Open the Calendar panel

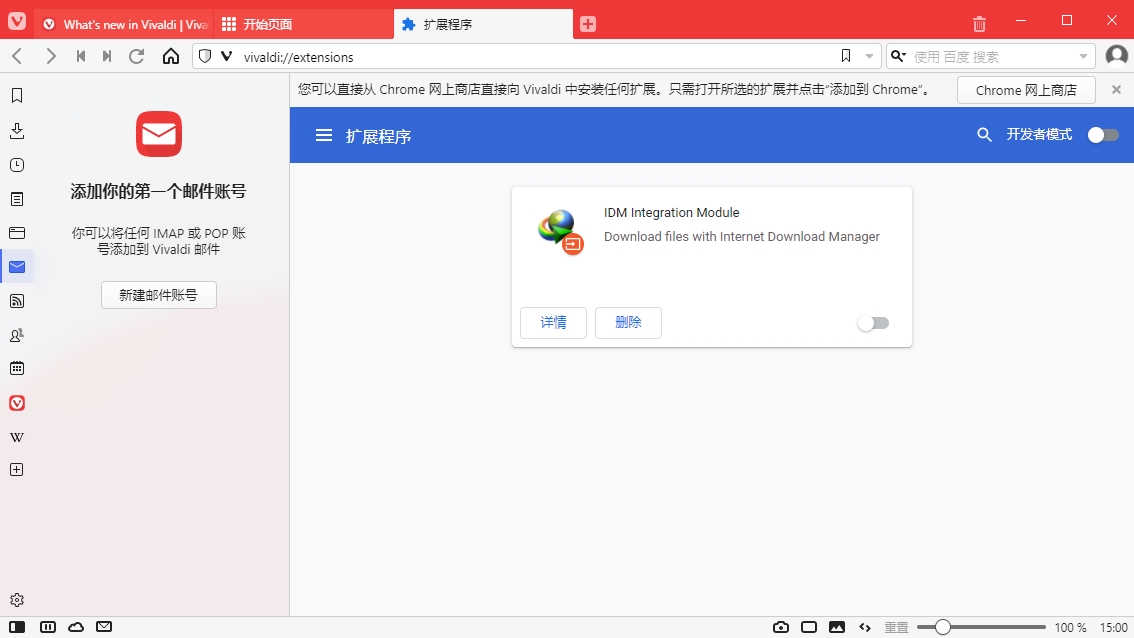pyautogui.click(x=16, y=368)
